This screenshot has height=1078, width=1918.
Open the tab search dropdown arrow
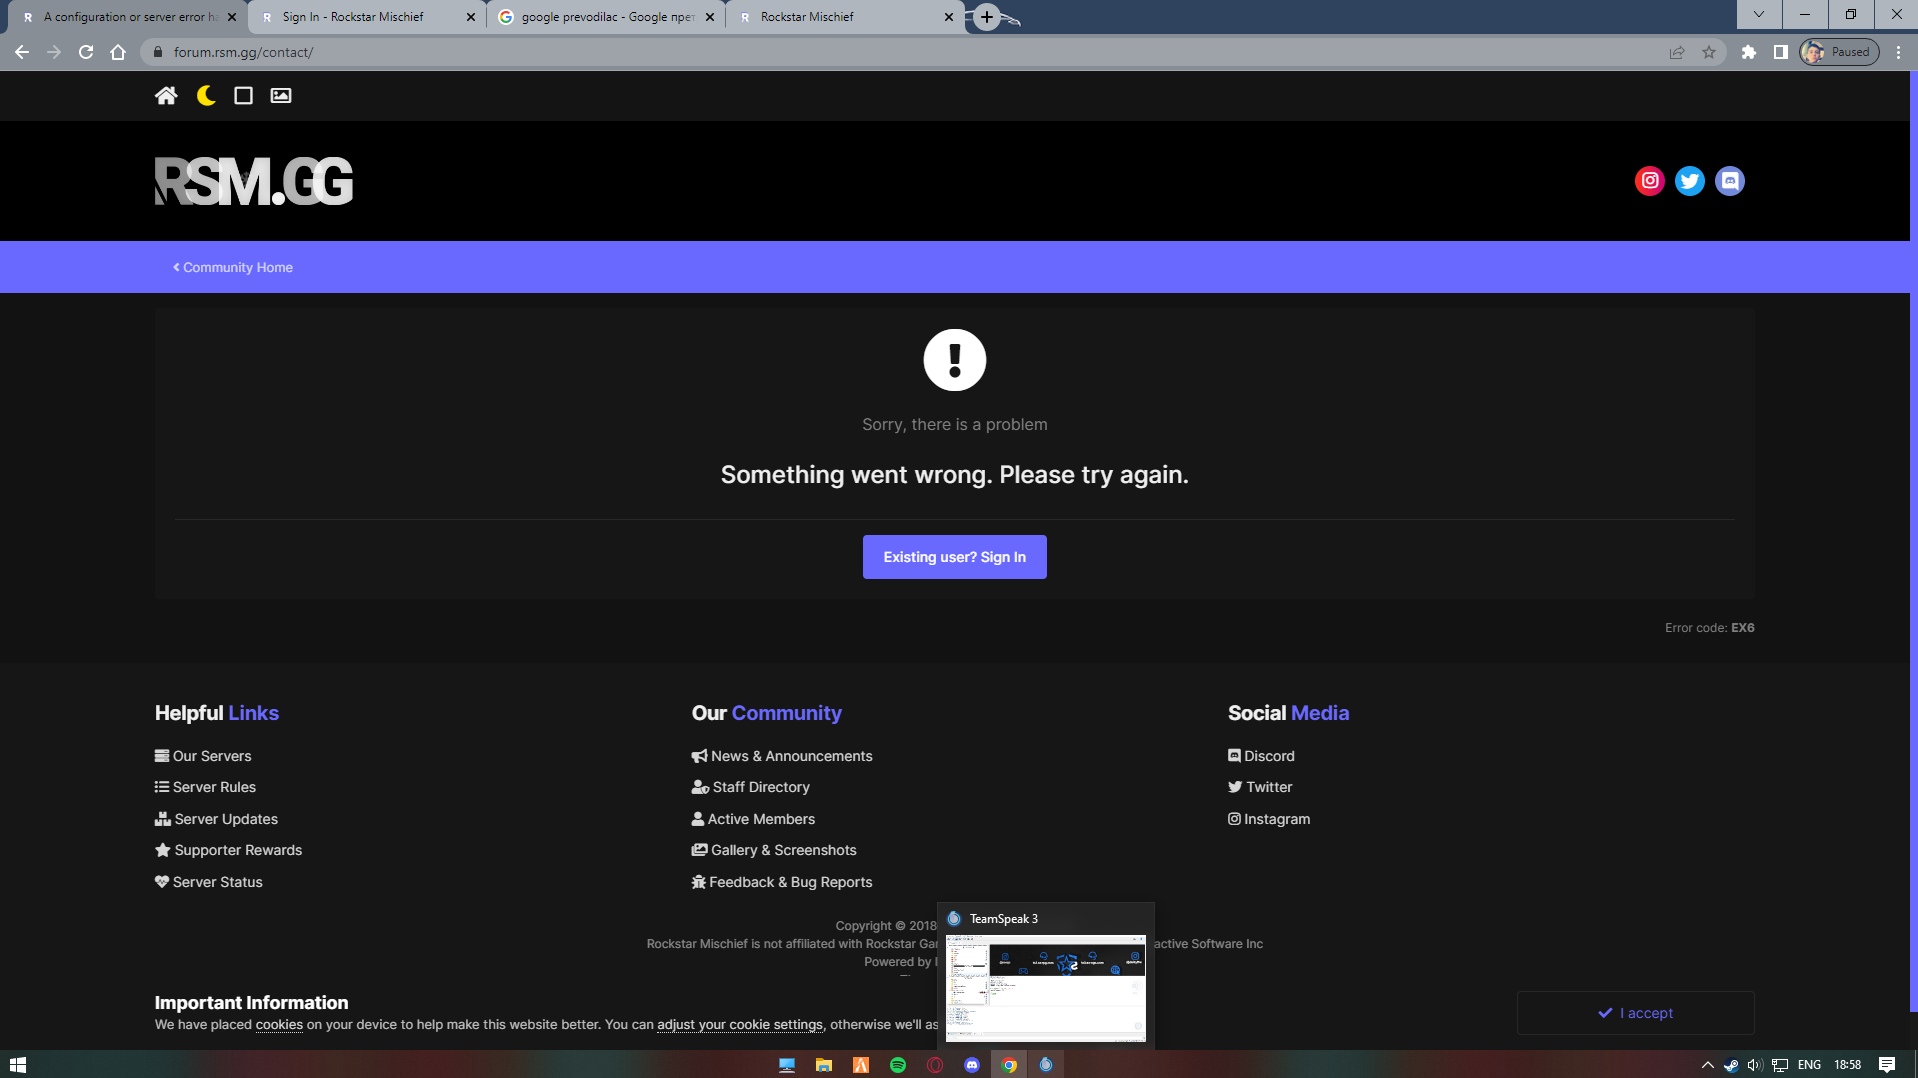pos(1759,14)
